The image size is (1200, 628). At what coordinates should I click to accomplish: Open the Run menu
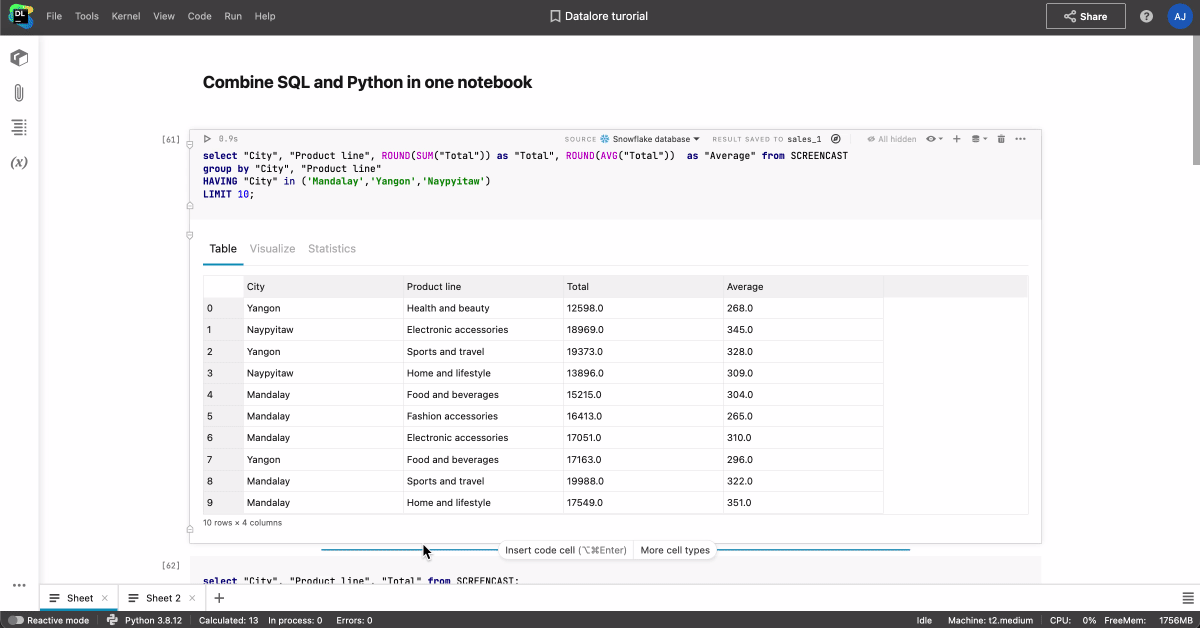point(233,16)
